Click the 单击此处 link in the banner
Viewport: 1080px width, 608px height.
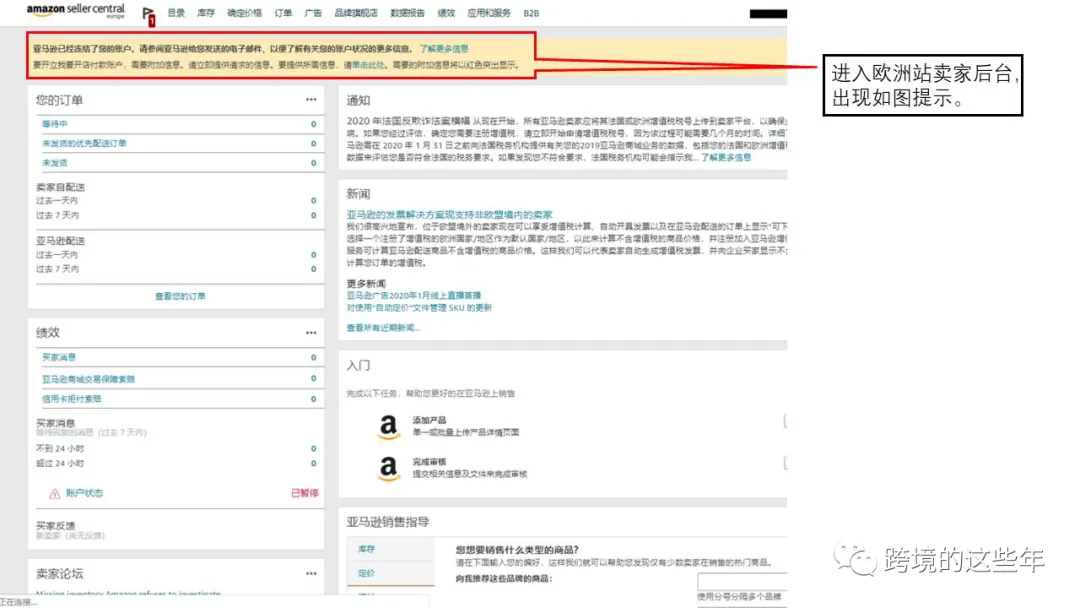[368, 65]
